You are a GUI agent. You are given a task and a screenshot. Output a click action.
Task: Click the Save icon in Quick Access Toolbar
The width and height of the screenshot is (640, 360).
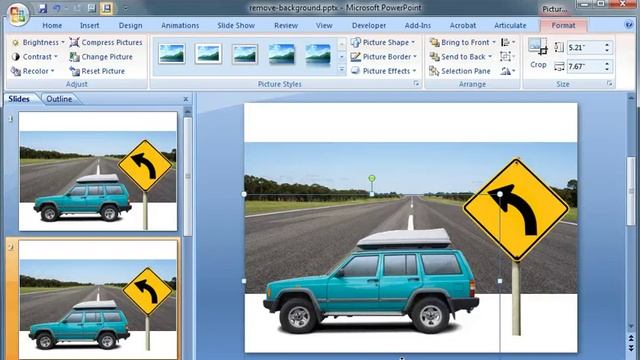pyautogui.click(x=43, y=8)
